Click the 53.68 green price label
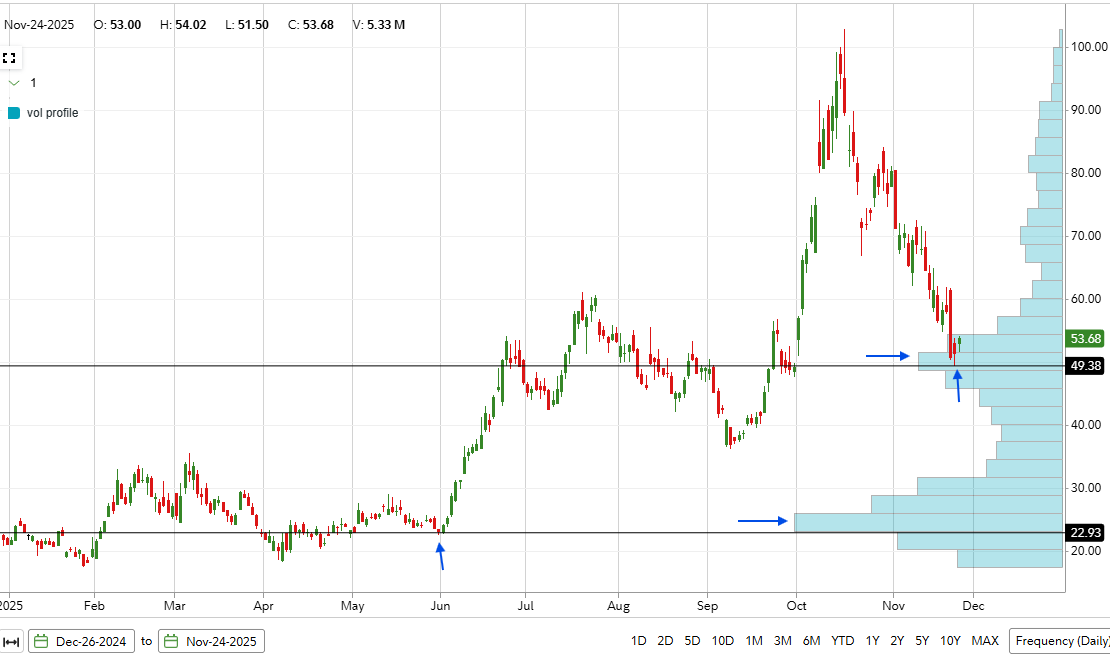The image size is (1110, 658). (1083, 339)
